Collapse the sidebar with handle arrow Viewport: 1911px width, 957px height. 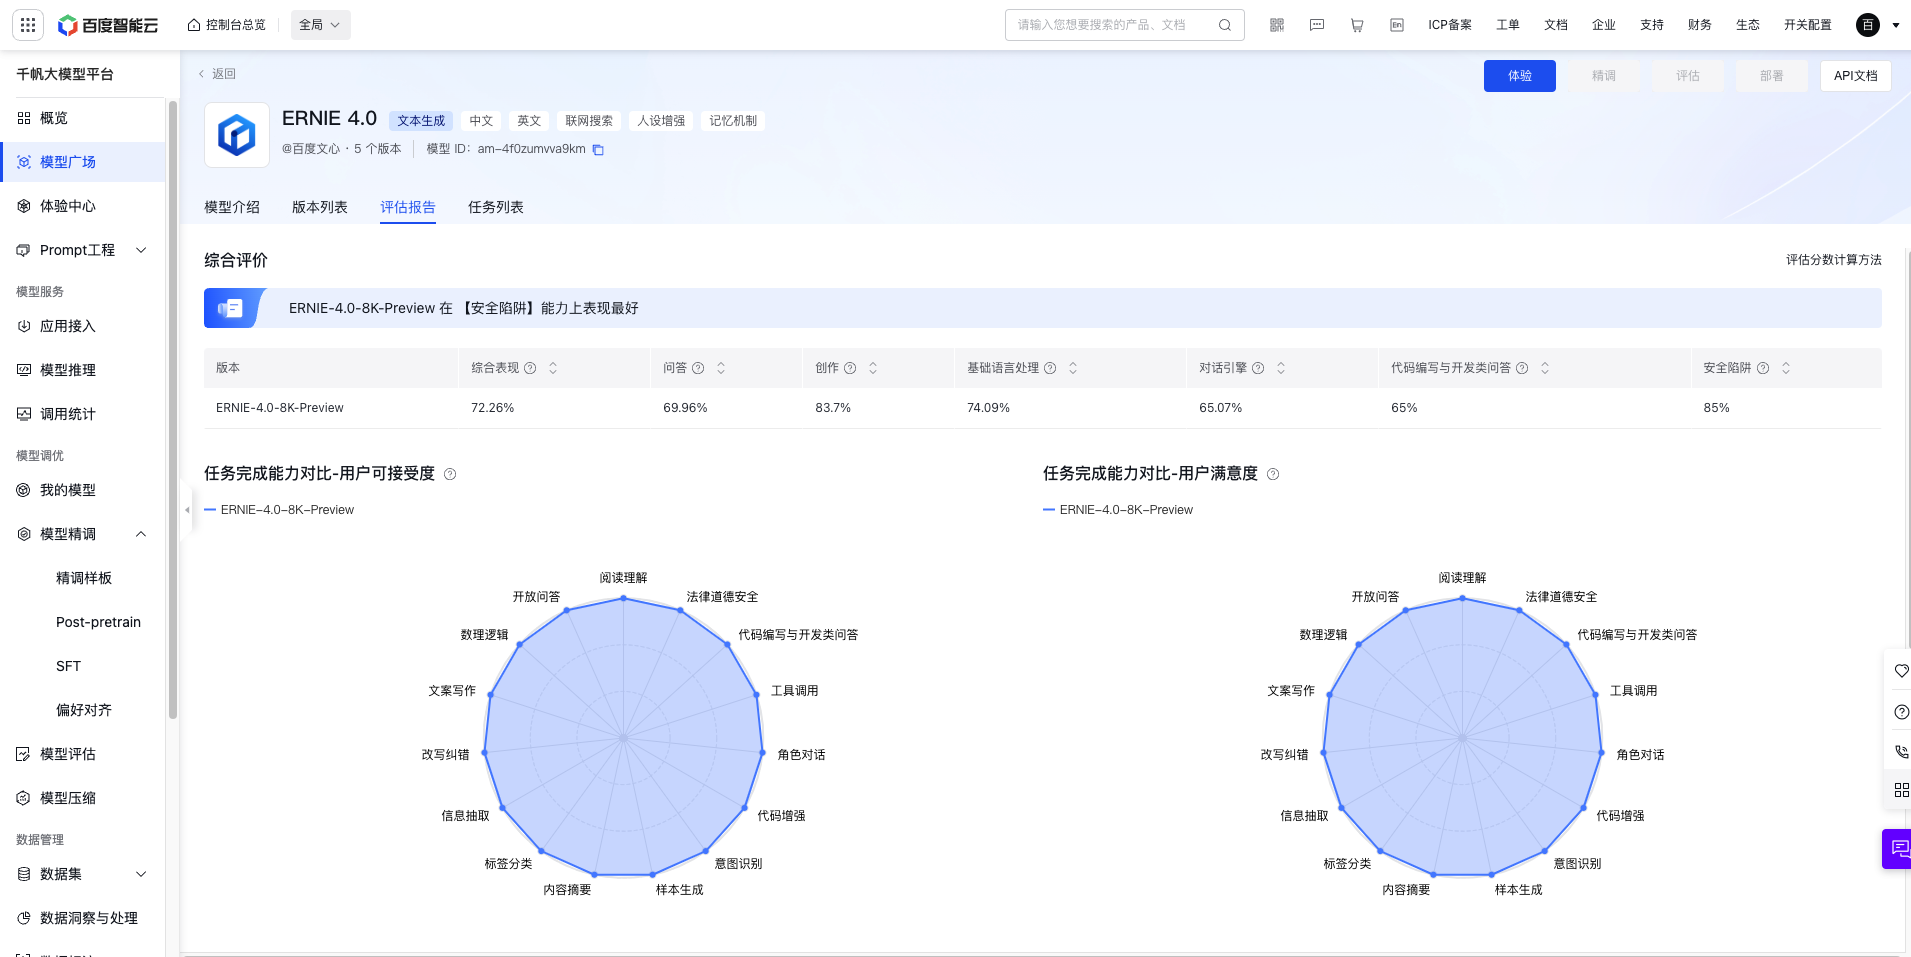[187, 510]
